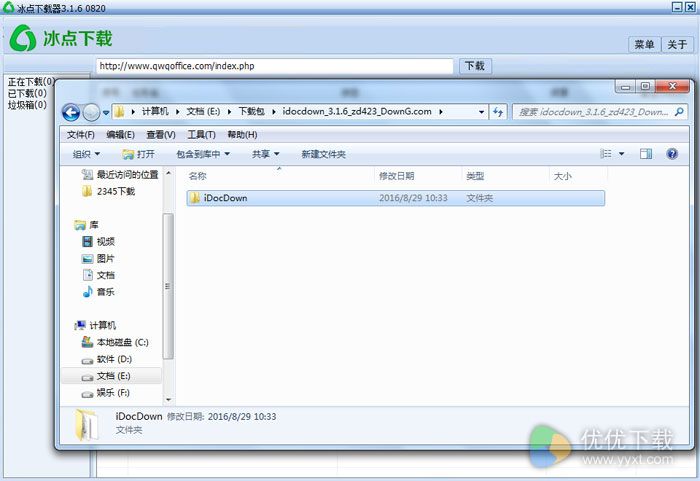Click the 下载 button in 冰点下载

(x=475, y=66)
